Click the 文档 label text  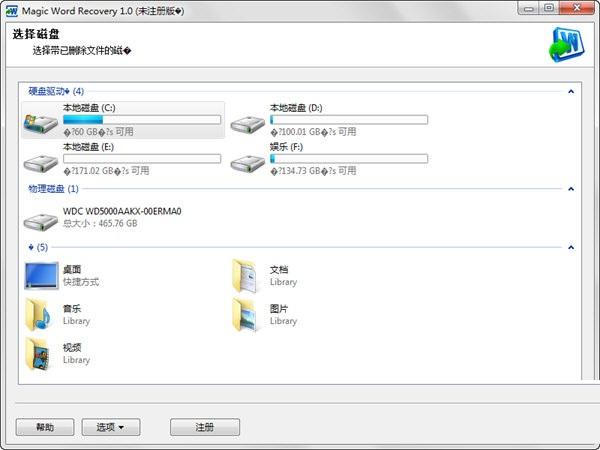point(279,270)
